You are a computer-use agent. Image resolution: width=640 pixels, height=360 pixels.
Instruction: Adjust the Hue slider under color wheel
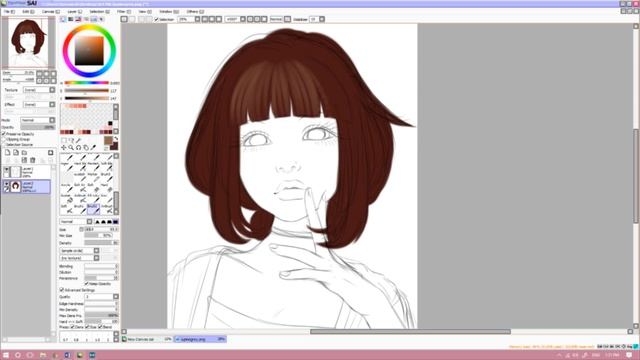[x=86, y=83]
